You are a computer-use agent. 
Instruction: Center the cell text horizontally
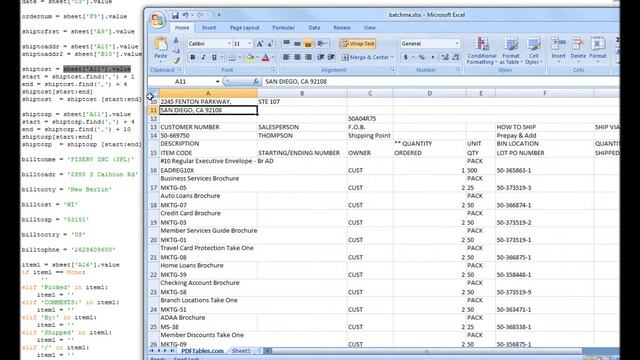coord(297,57)
